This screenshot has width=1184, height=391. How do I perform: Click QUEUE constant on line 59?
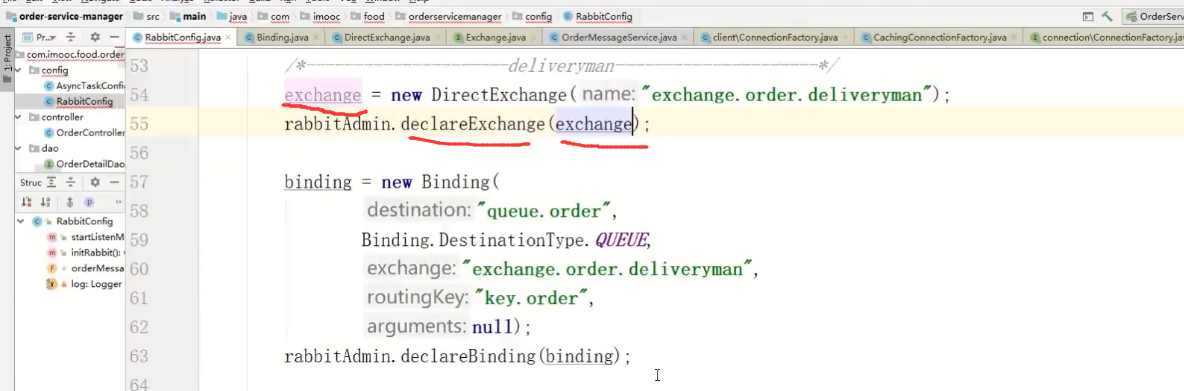[621, 240]
